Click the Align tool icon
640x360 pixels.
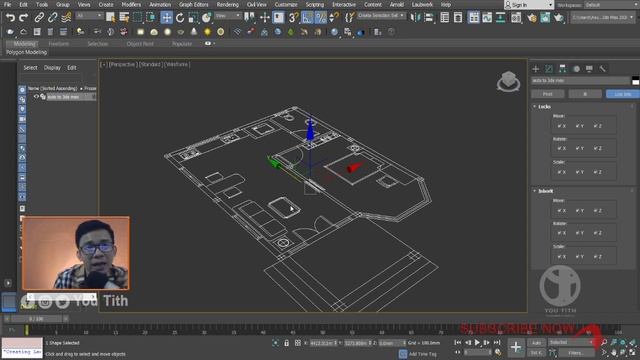click(429, 18)
